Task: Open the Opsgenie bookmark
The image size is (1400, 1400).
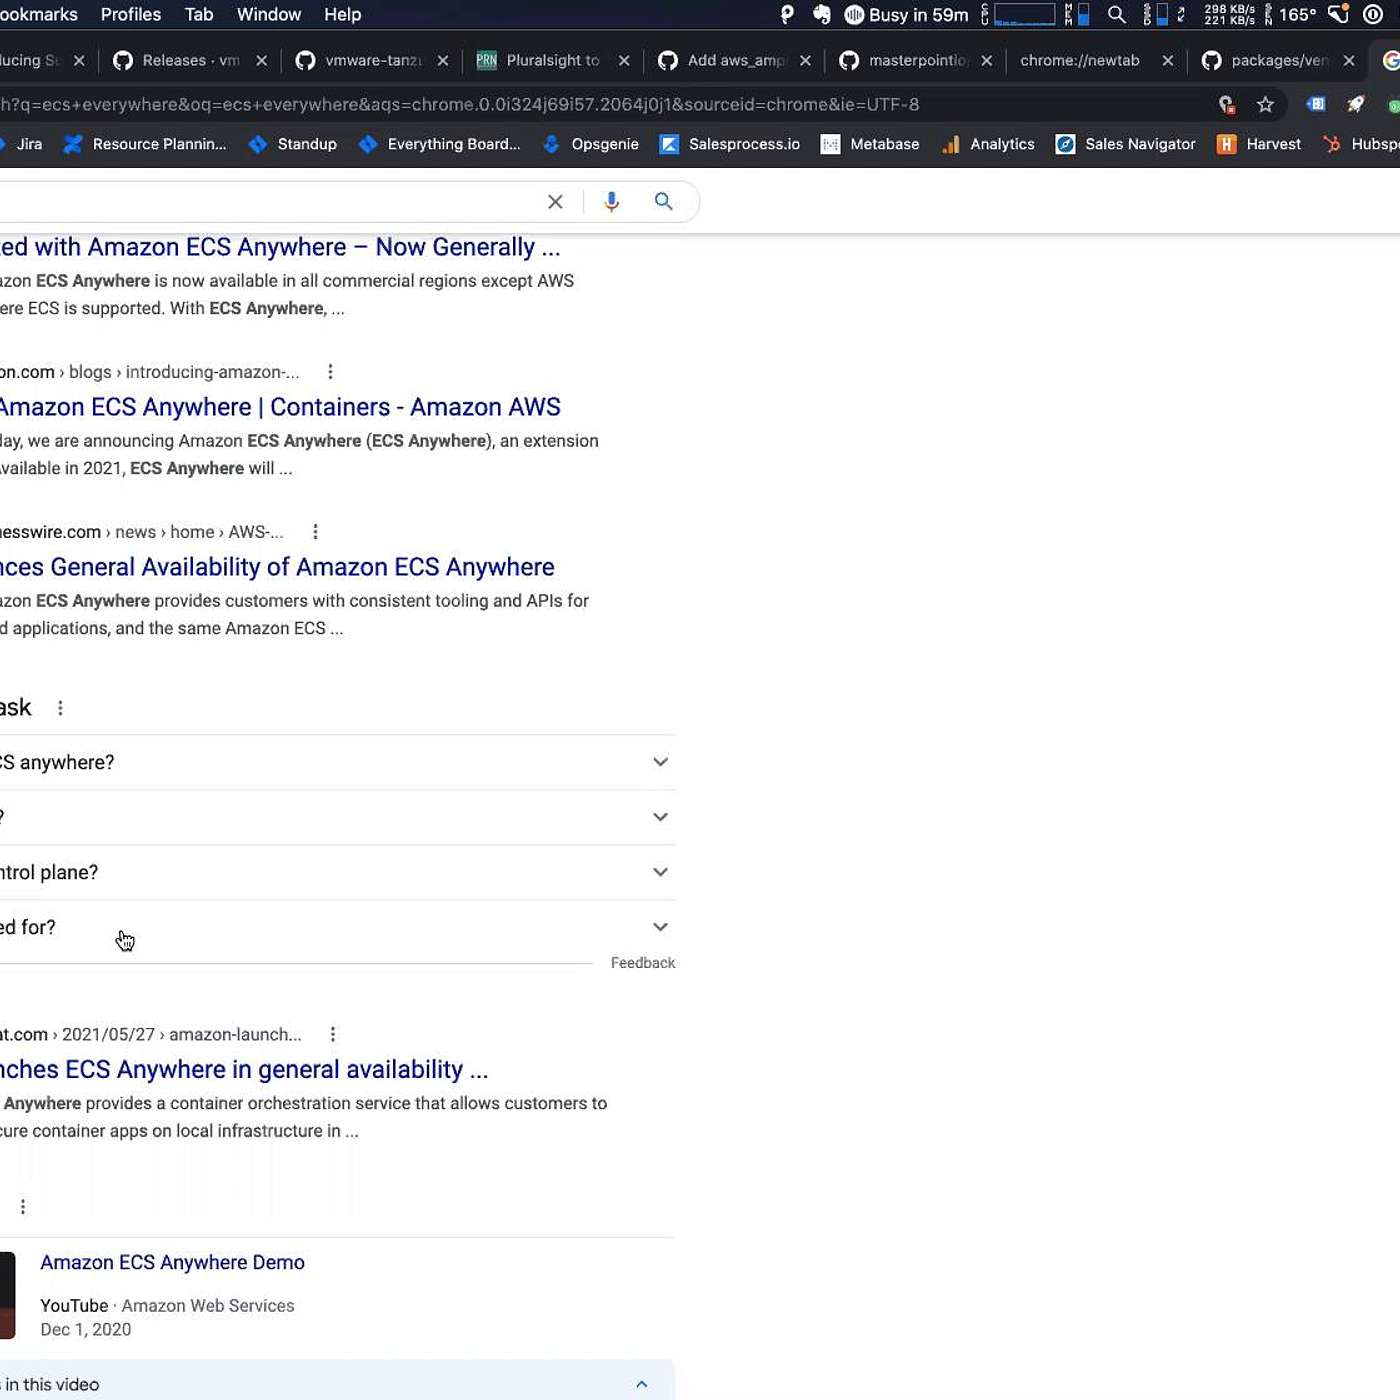Action: click(x=591, y=144)
